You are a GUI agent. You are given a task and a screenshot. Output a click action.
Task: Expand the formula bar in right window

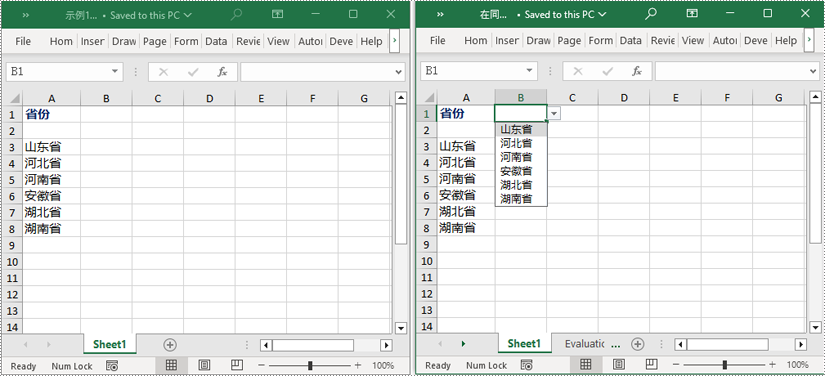point(813,72)
